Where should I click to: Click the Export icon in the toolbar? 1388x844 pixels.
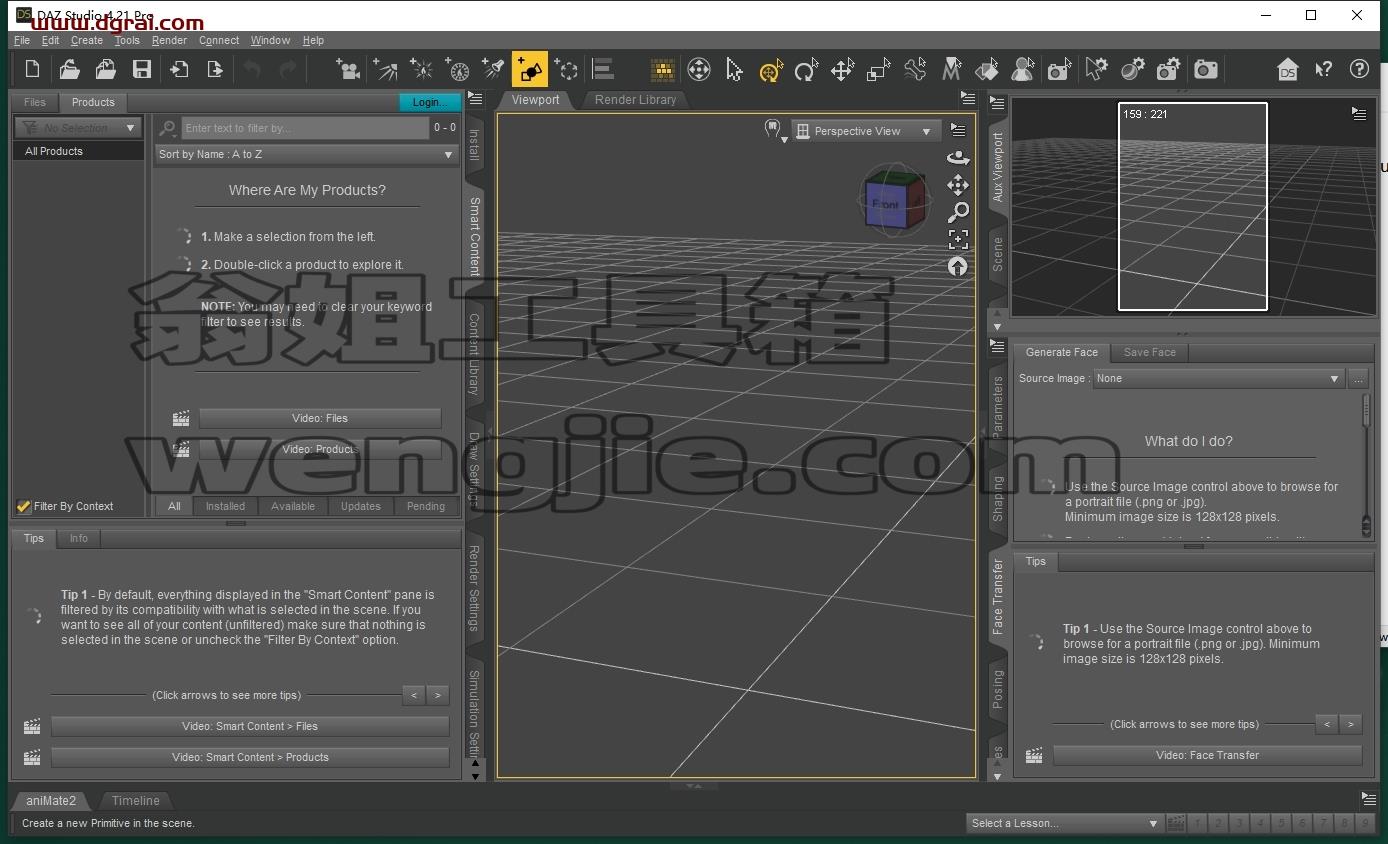tap(215, 69)
